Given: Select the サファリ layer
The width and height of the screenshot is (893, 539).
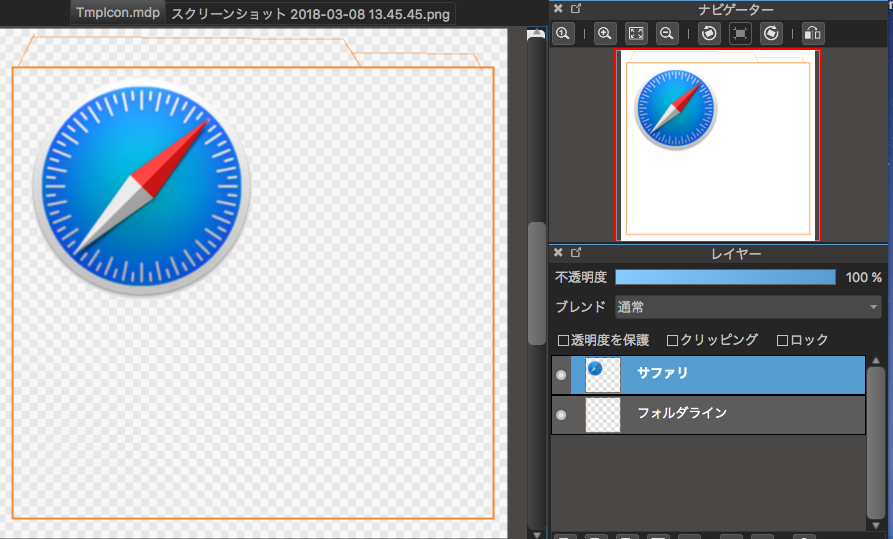Looking at the screenshot, I should (708, 375).
